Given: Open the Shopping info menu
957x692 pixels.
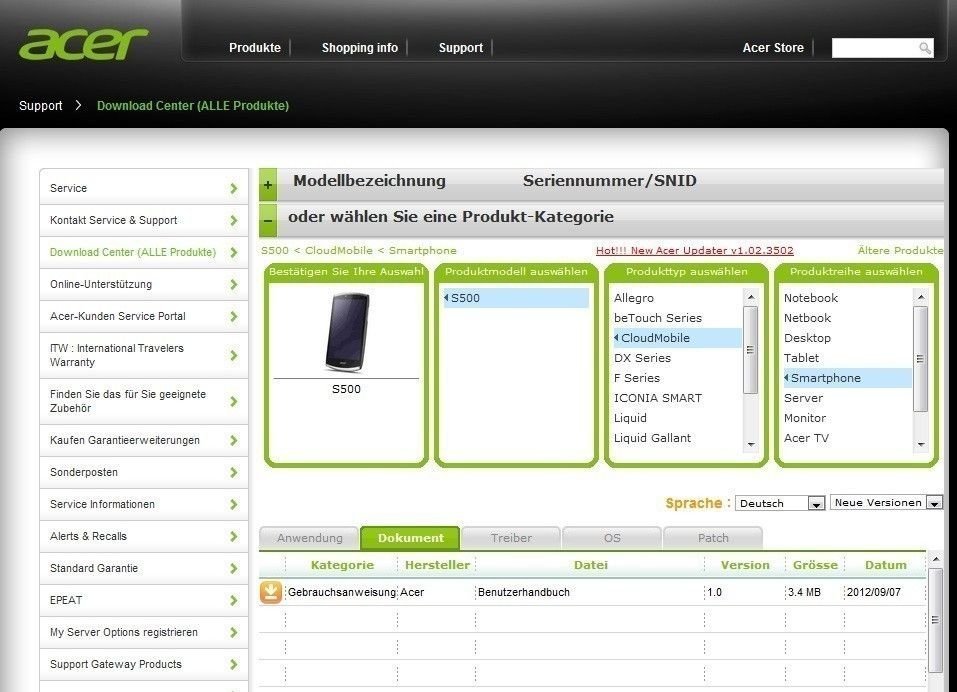Looking at the screenshot, I should (359, 48).
